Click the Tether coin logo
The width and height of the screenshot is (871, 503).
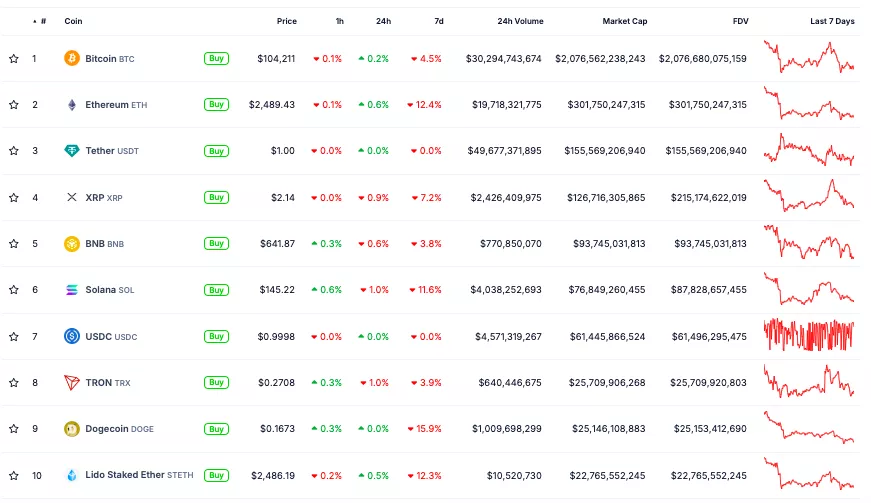click(71, 151)
